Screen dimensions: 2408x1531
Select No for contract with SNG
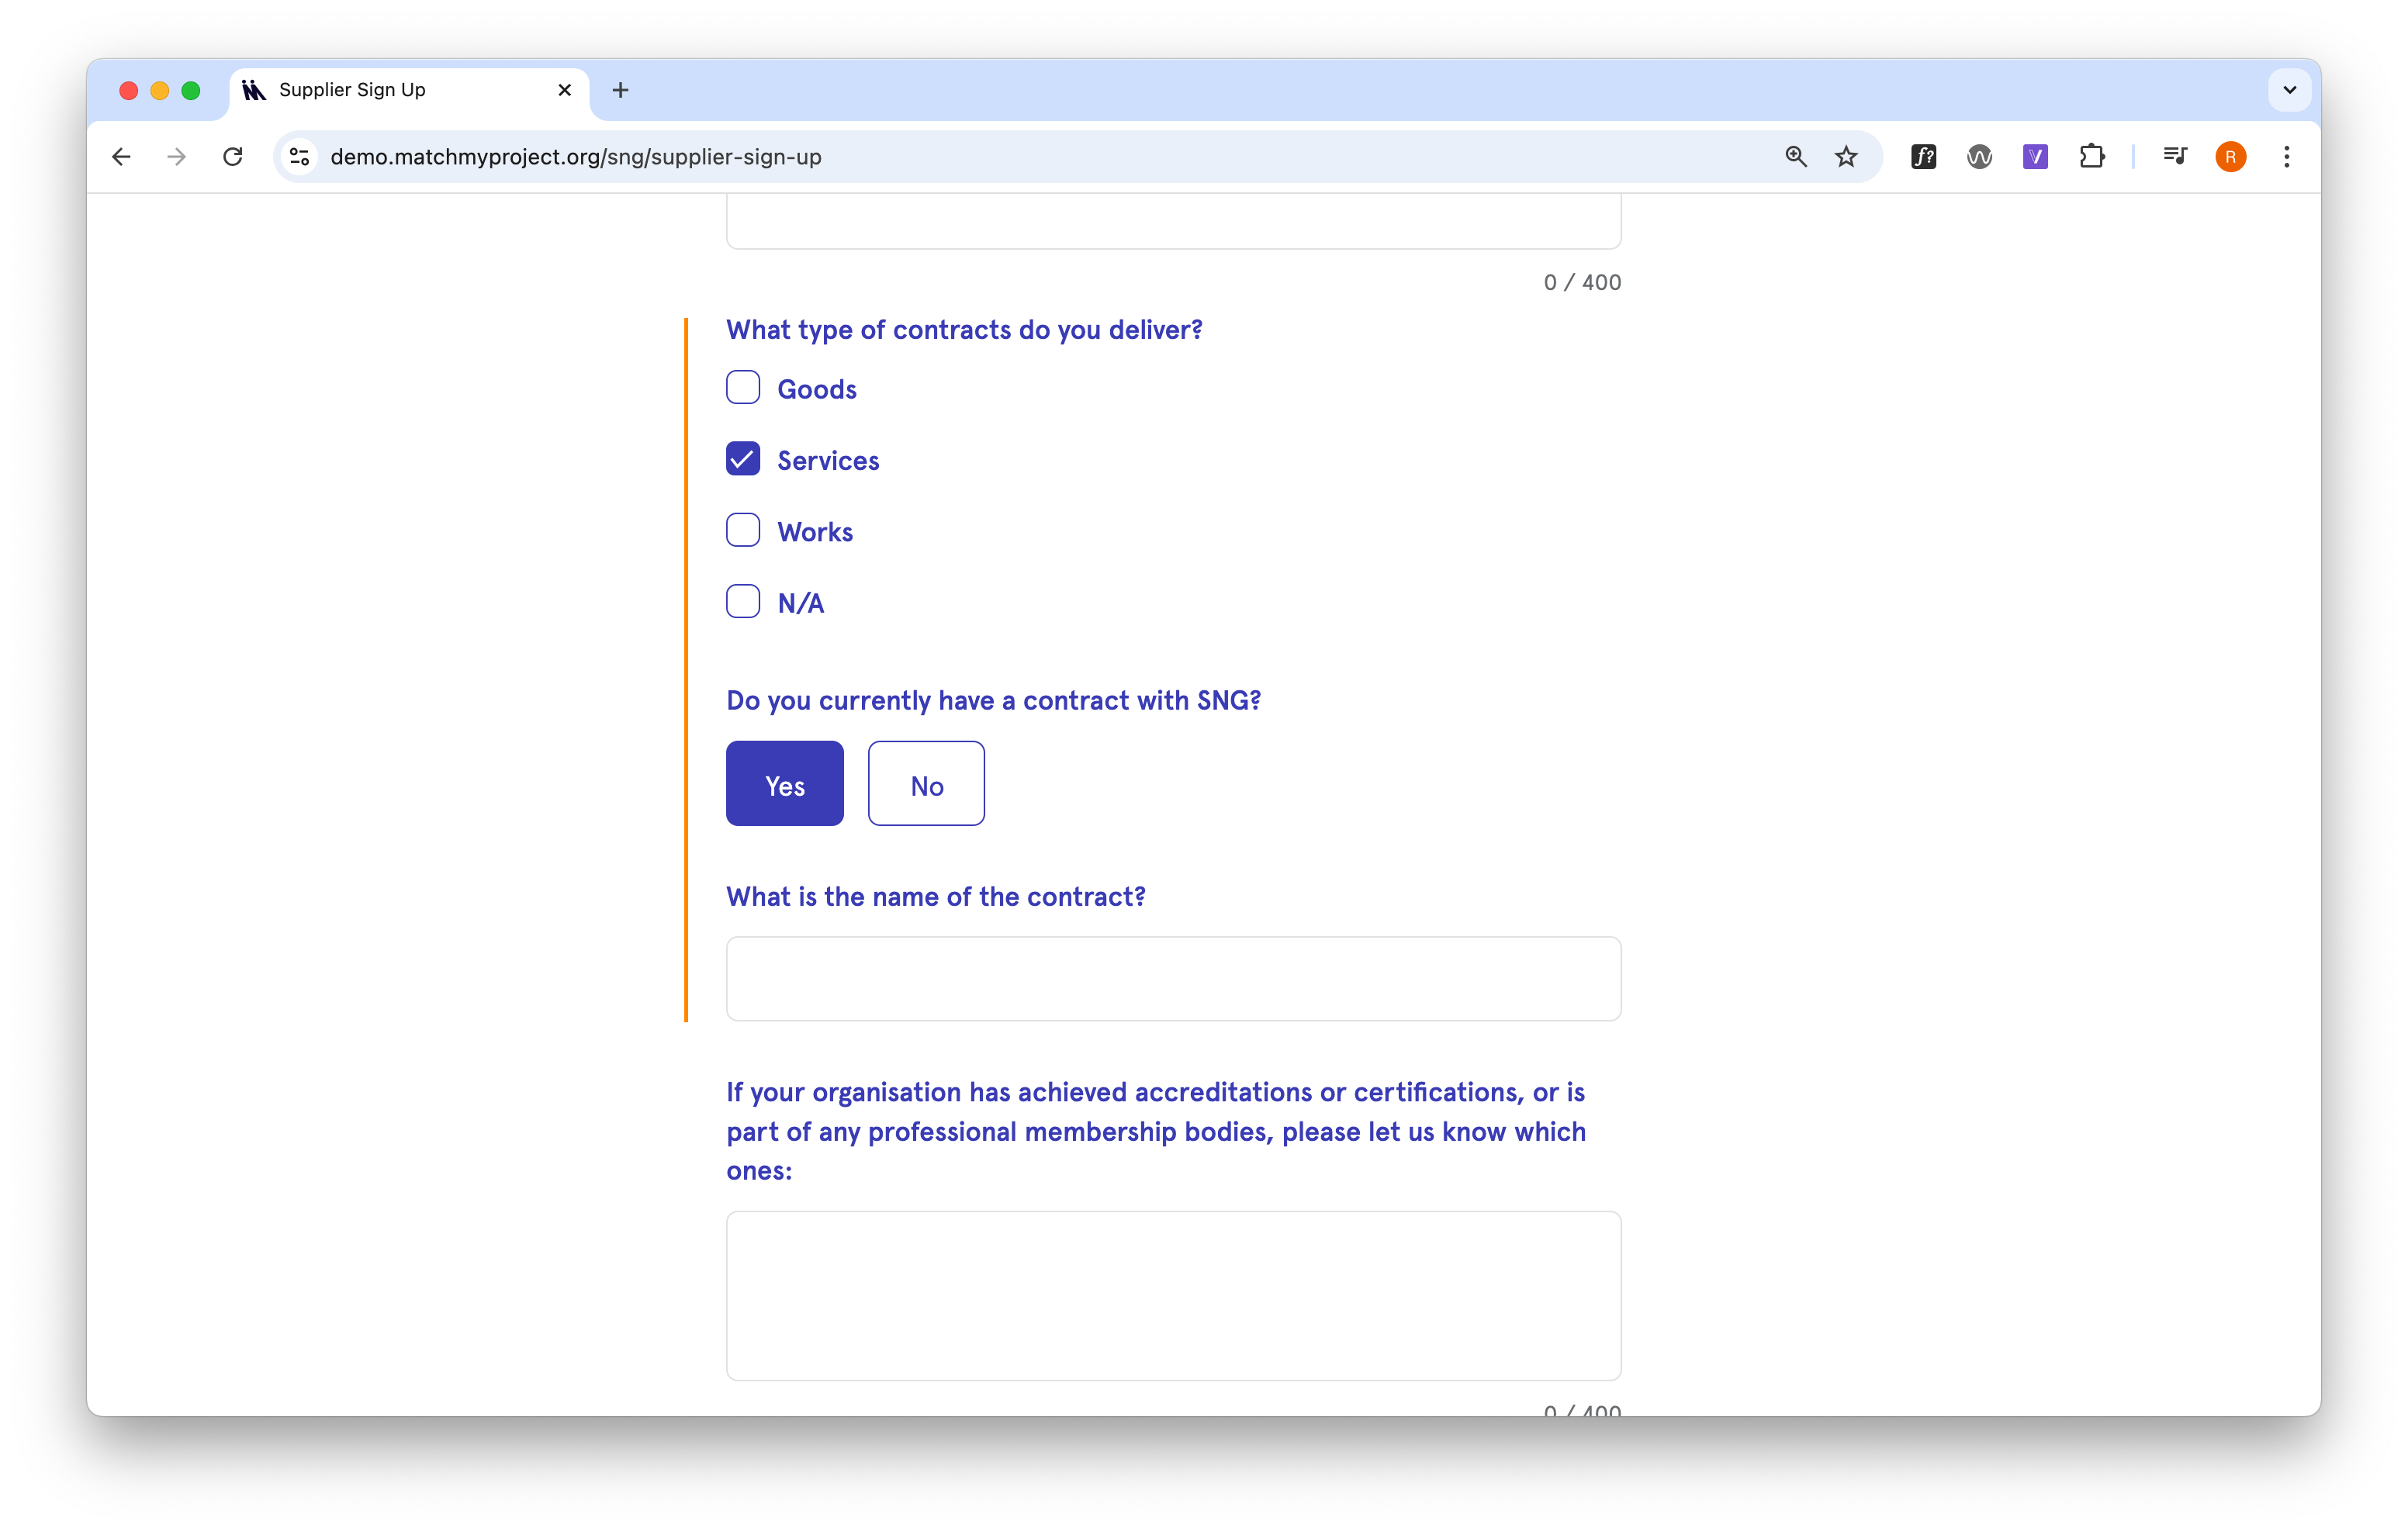[x=926, y=784]
